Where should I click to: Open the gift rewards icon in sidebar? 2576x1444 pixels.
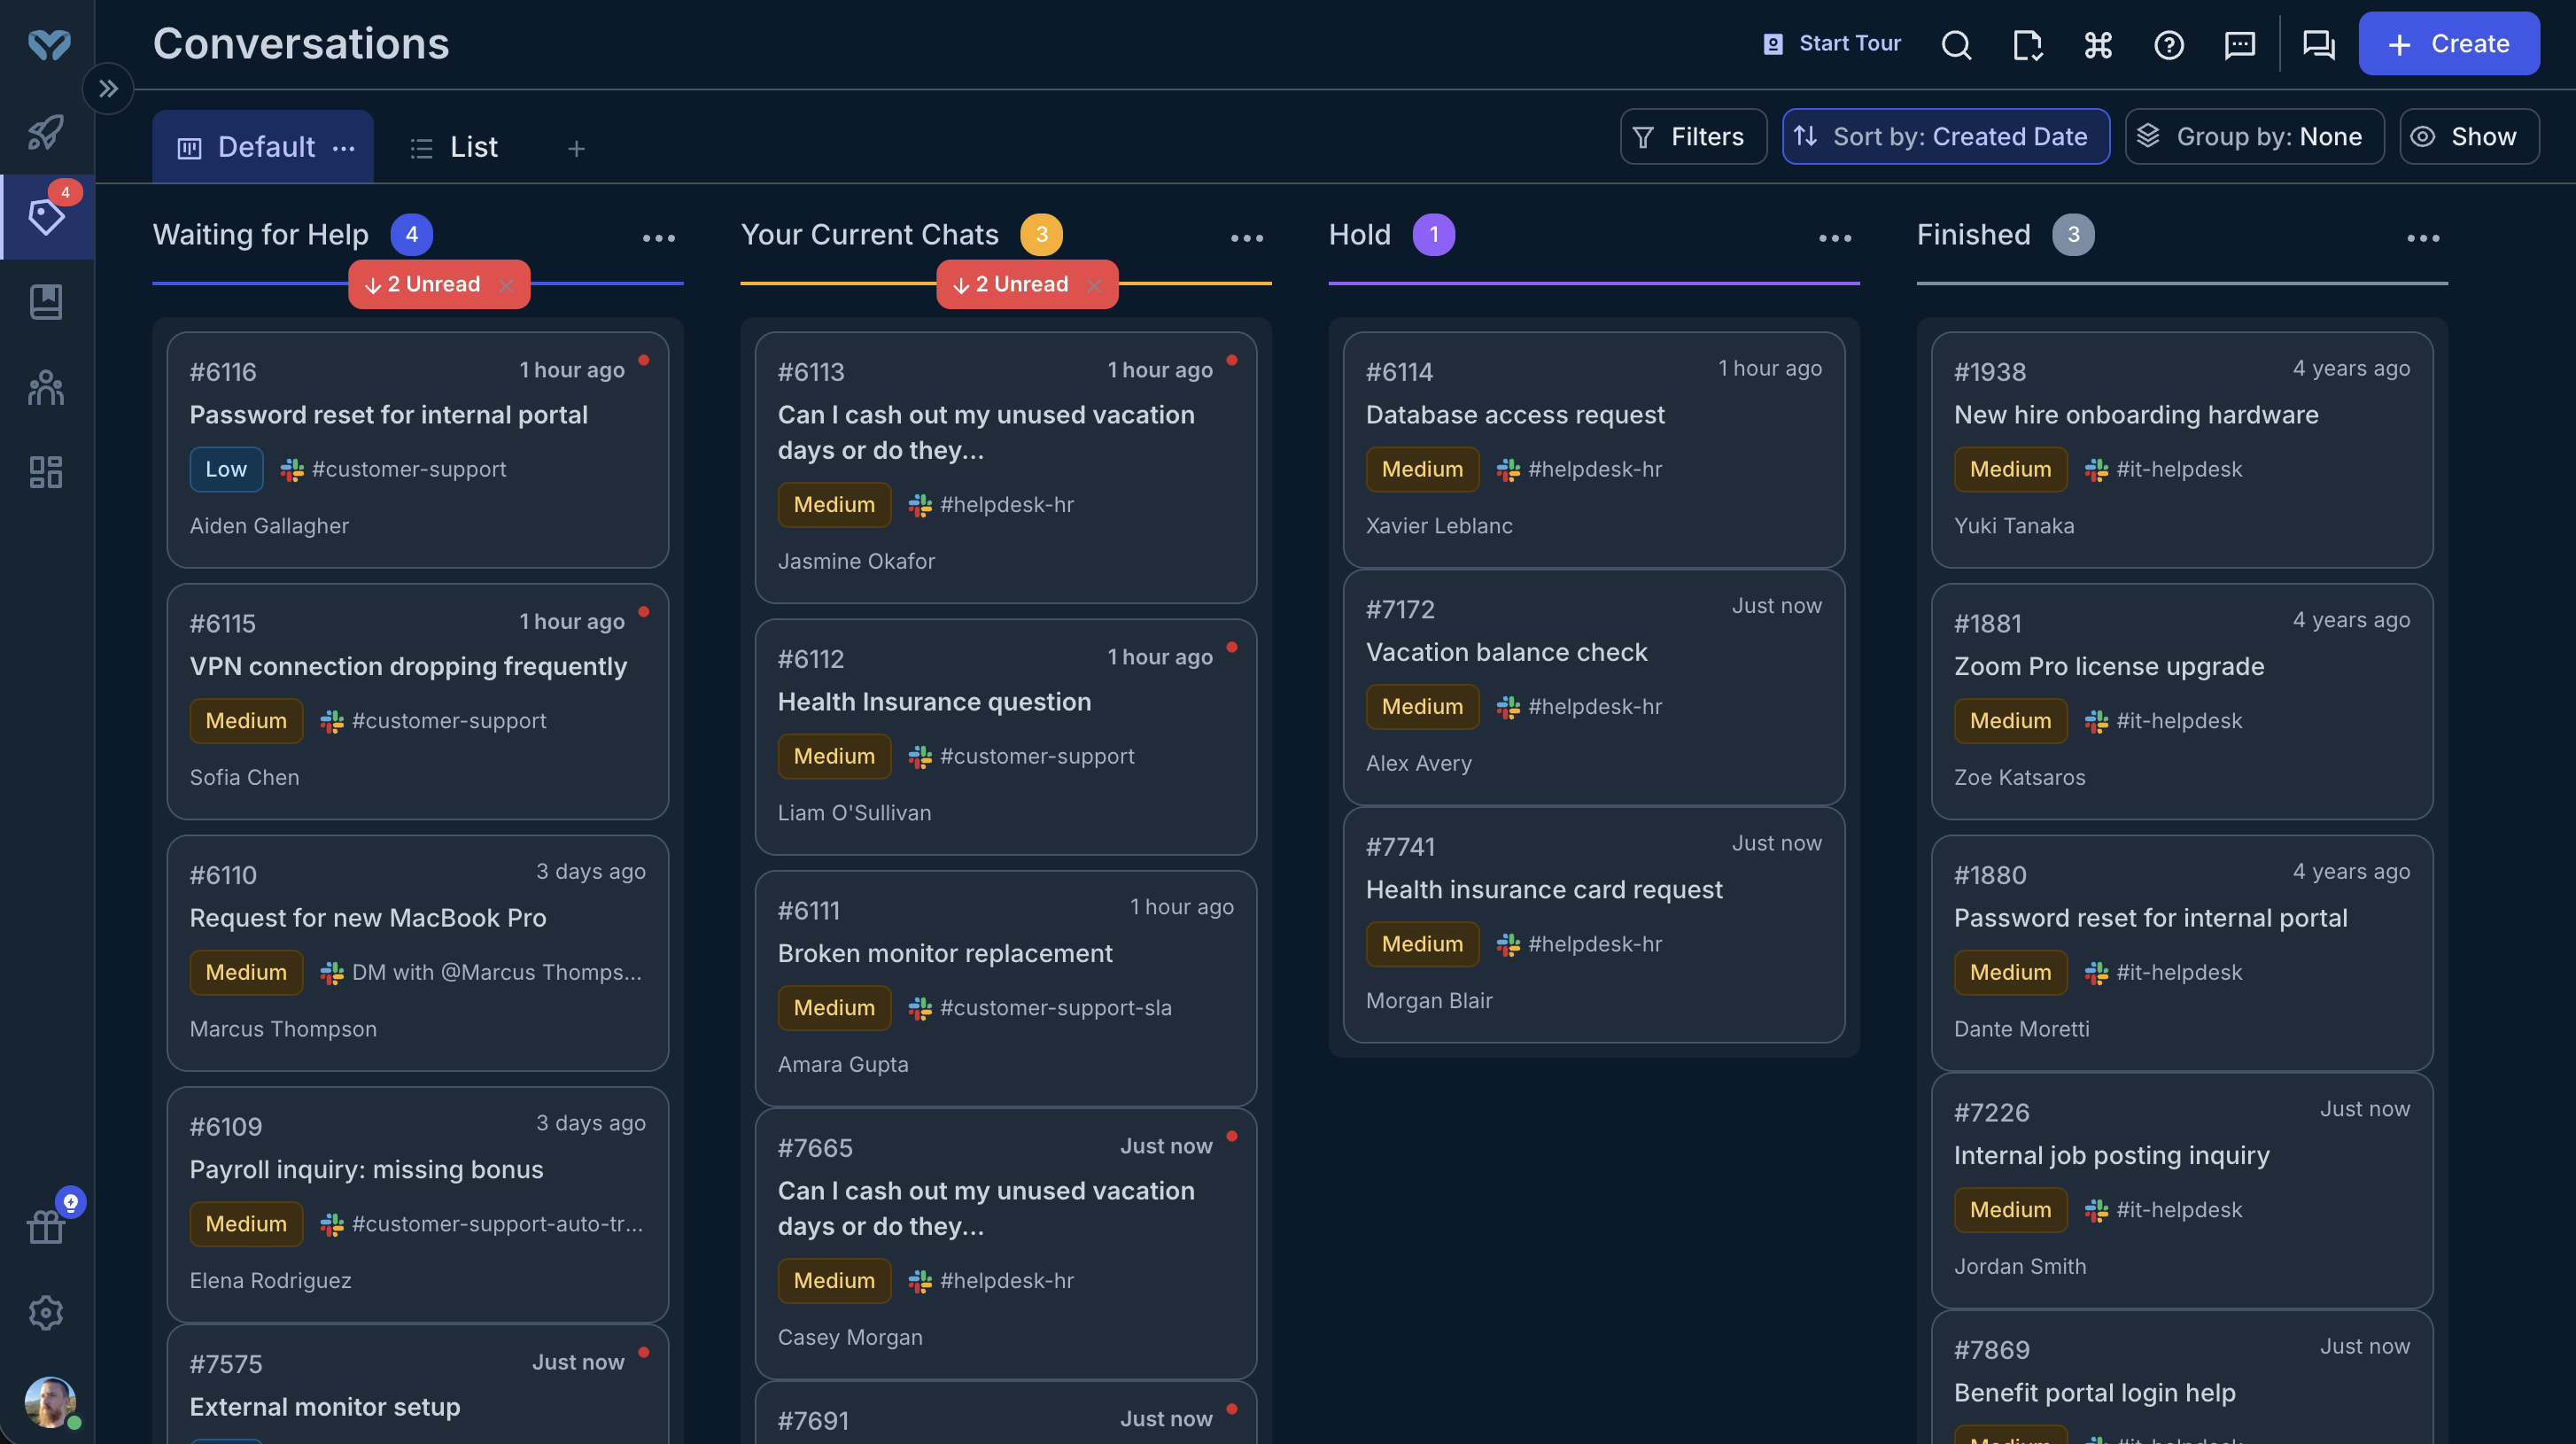[46, 1226]
